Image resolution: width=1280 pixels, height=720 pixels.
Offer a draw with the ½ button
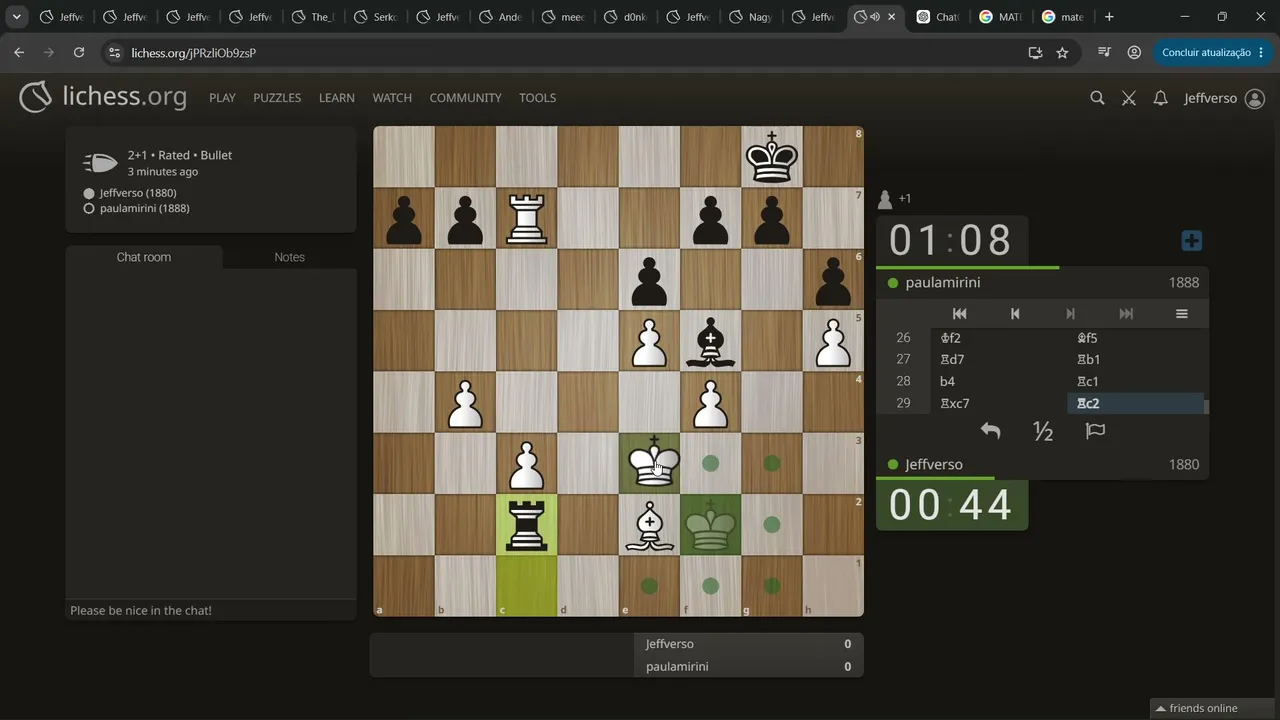tap(1043, 431)
